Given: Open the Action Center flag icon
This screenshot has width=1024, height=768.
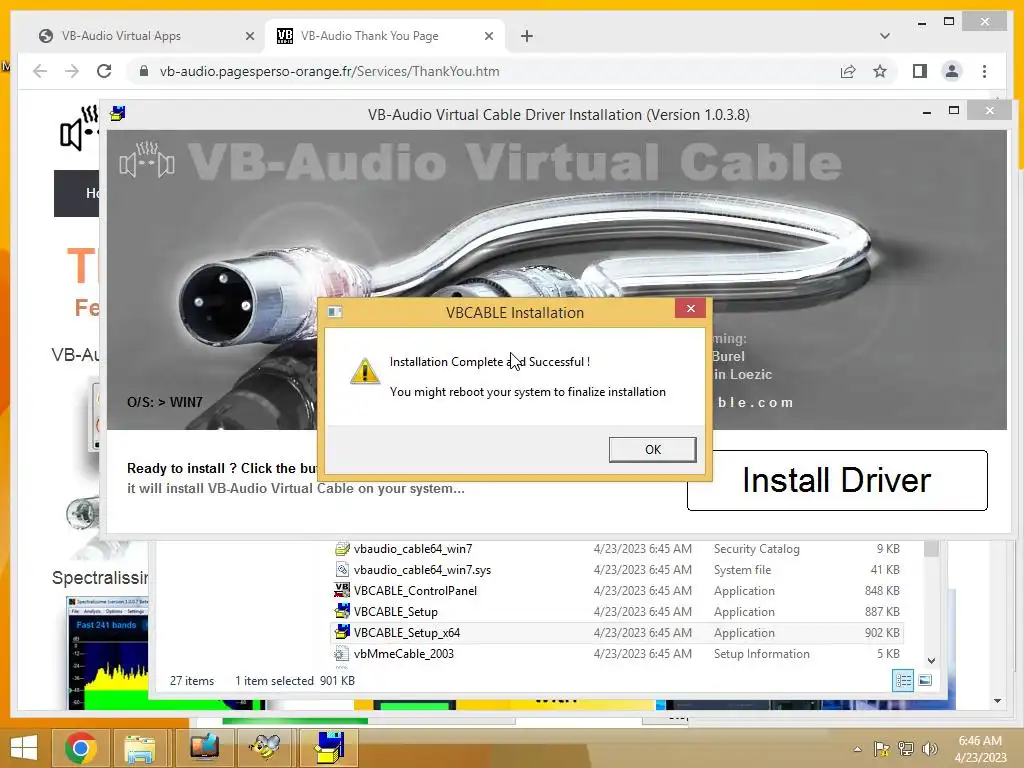Looking at the screenshot, I should coord(882,749).
